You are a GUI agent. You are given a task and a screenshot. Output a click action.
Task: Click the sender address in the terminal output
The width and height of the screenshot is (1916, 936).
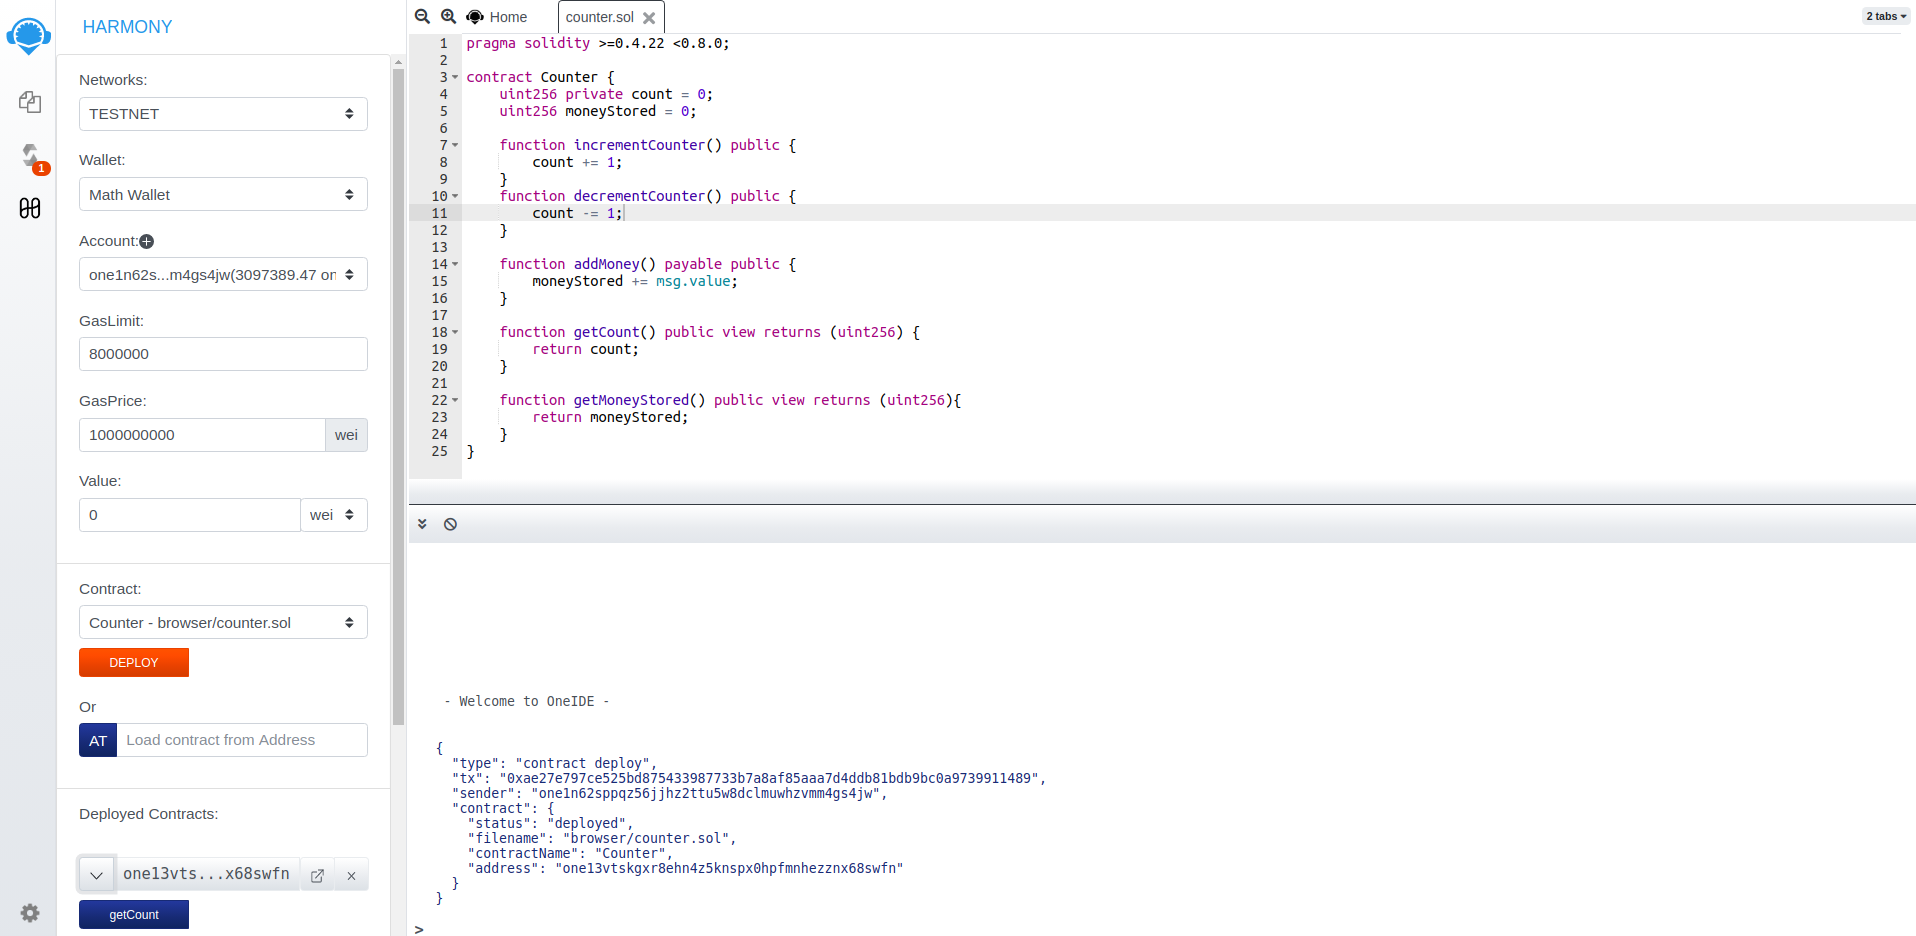[x=707, y=793]
